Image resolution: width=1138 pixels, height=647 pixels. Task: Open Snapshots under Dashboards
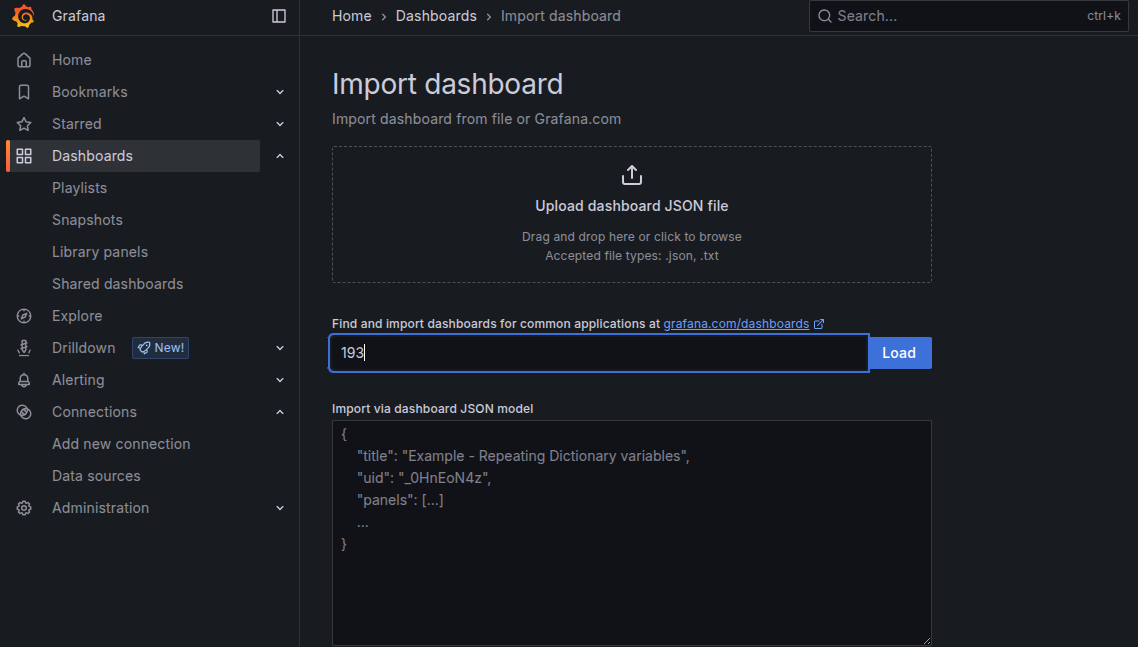(x=87, y=220)
